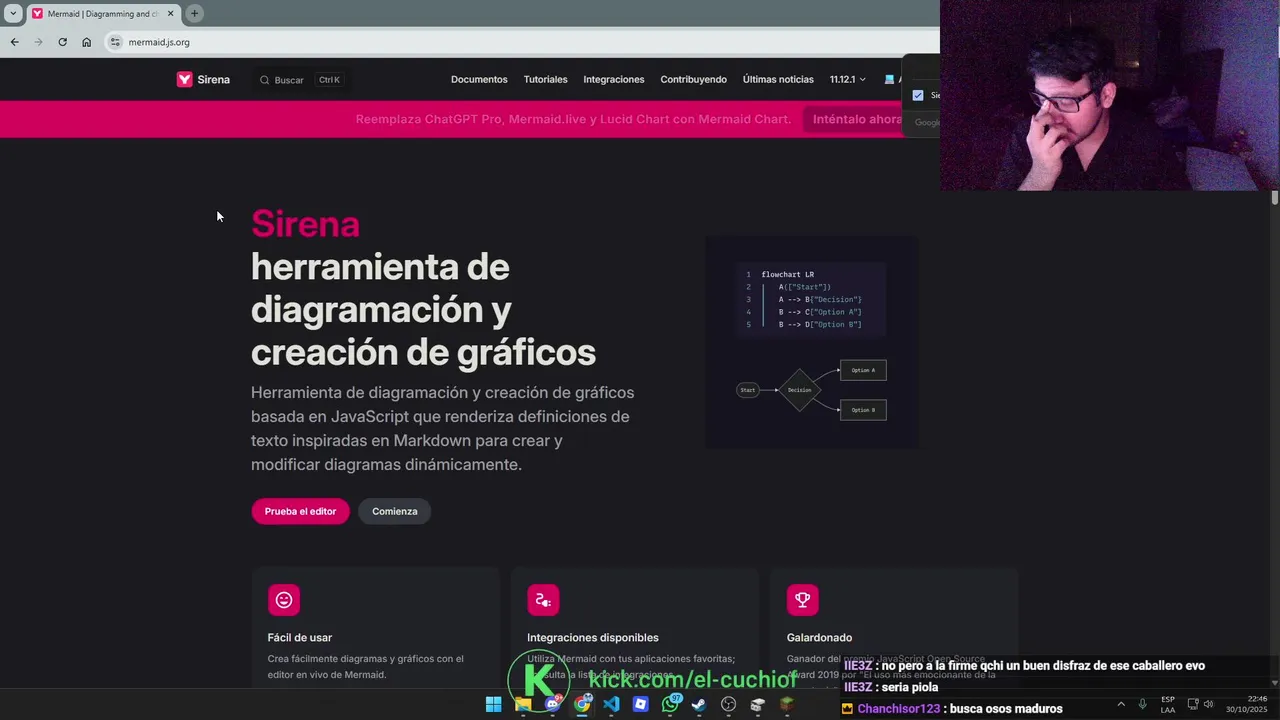Open the Tutoriales menu item

click(x=545, y=80)
